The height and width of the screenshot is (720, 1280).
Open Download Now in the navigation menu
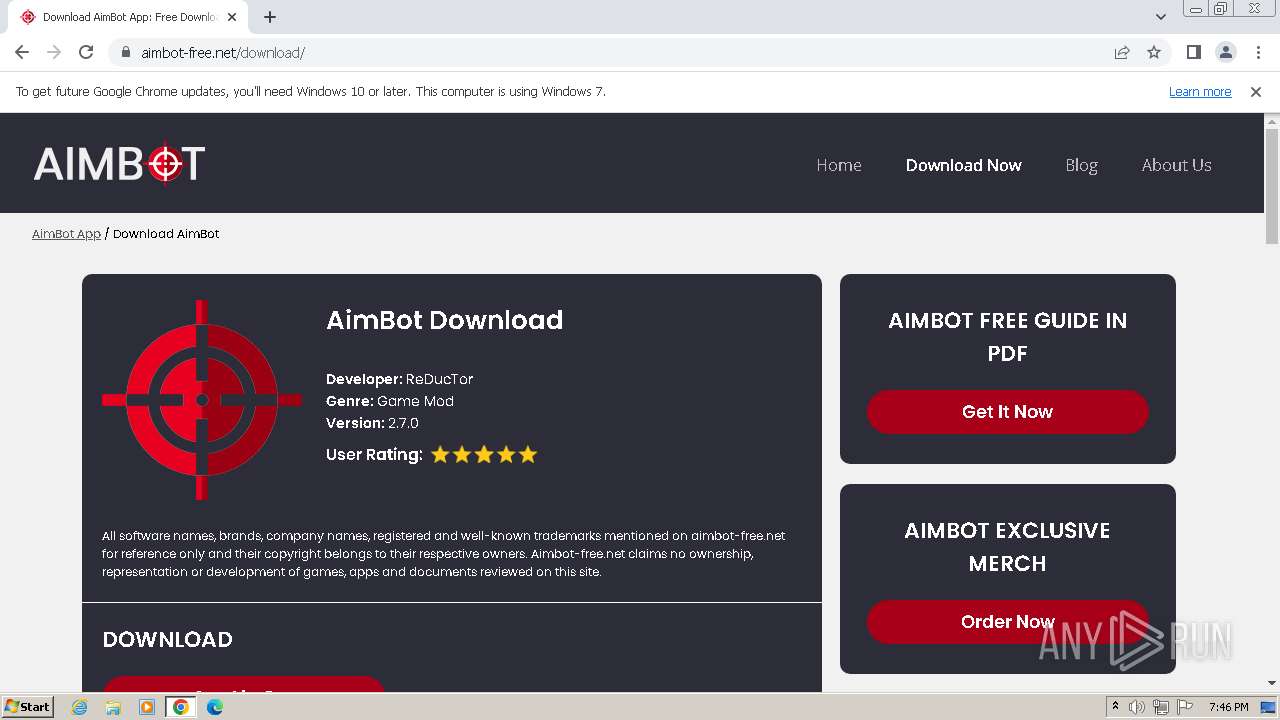pos(963,165)
